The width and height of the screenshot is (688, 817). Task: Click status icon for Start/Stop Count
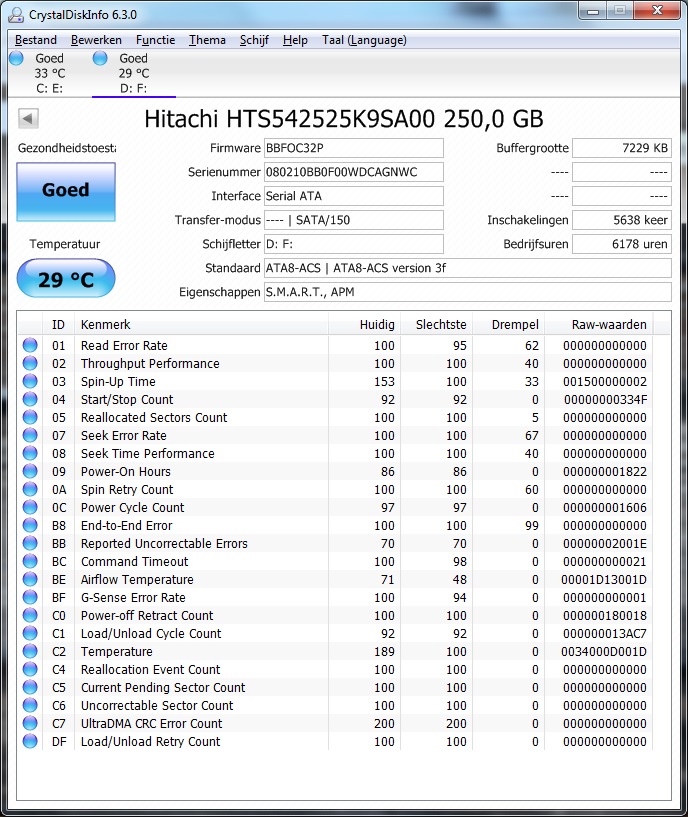coord(30,399)
